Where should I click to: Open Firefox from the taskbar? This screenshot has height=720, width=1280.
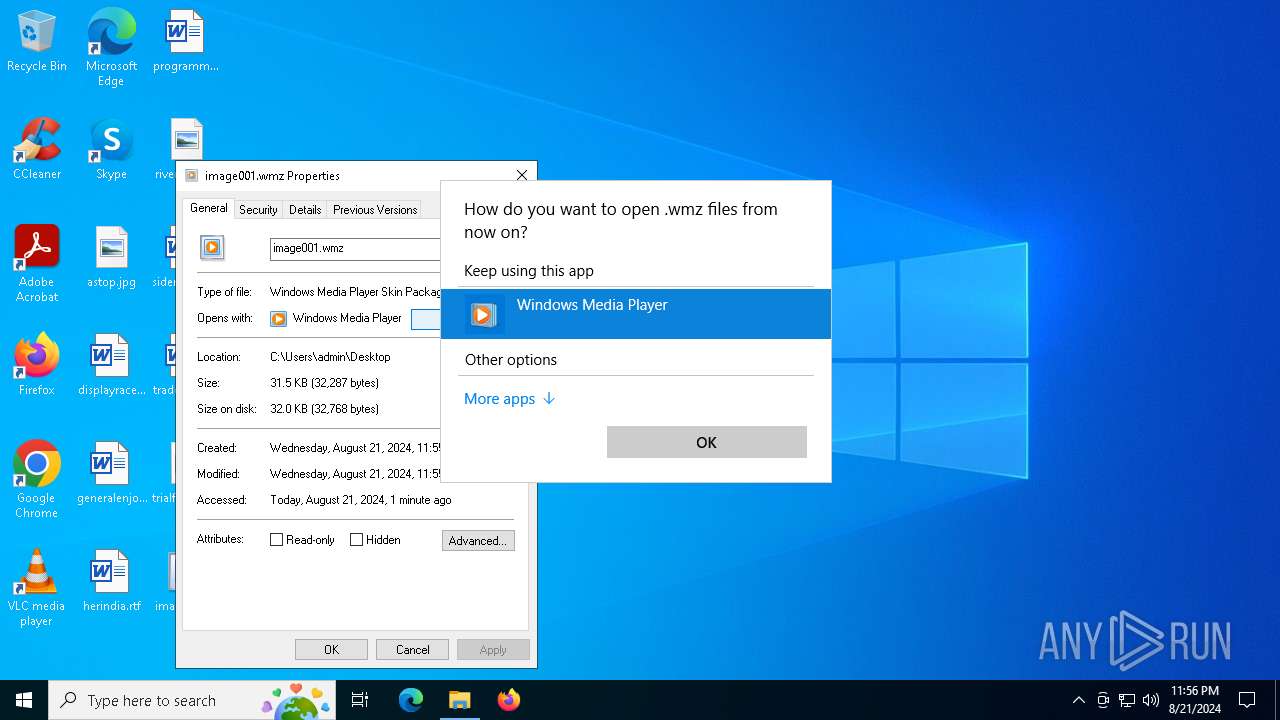pos(509,700)
